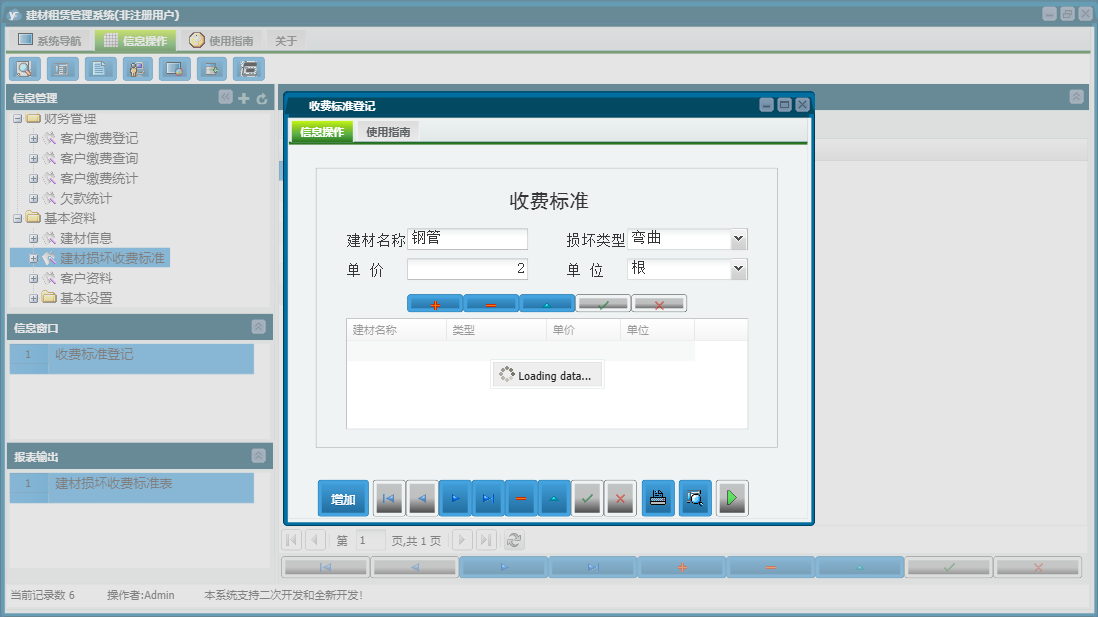Refresh the 信息管理 tree

[262, 98]
